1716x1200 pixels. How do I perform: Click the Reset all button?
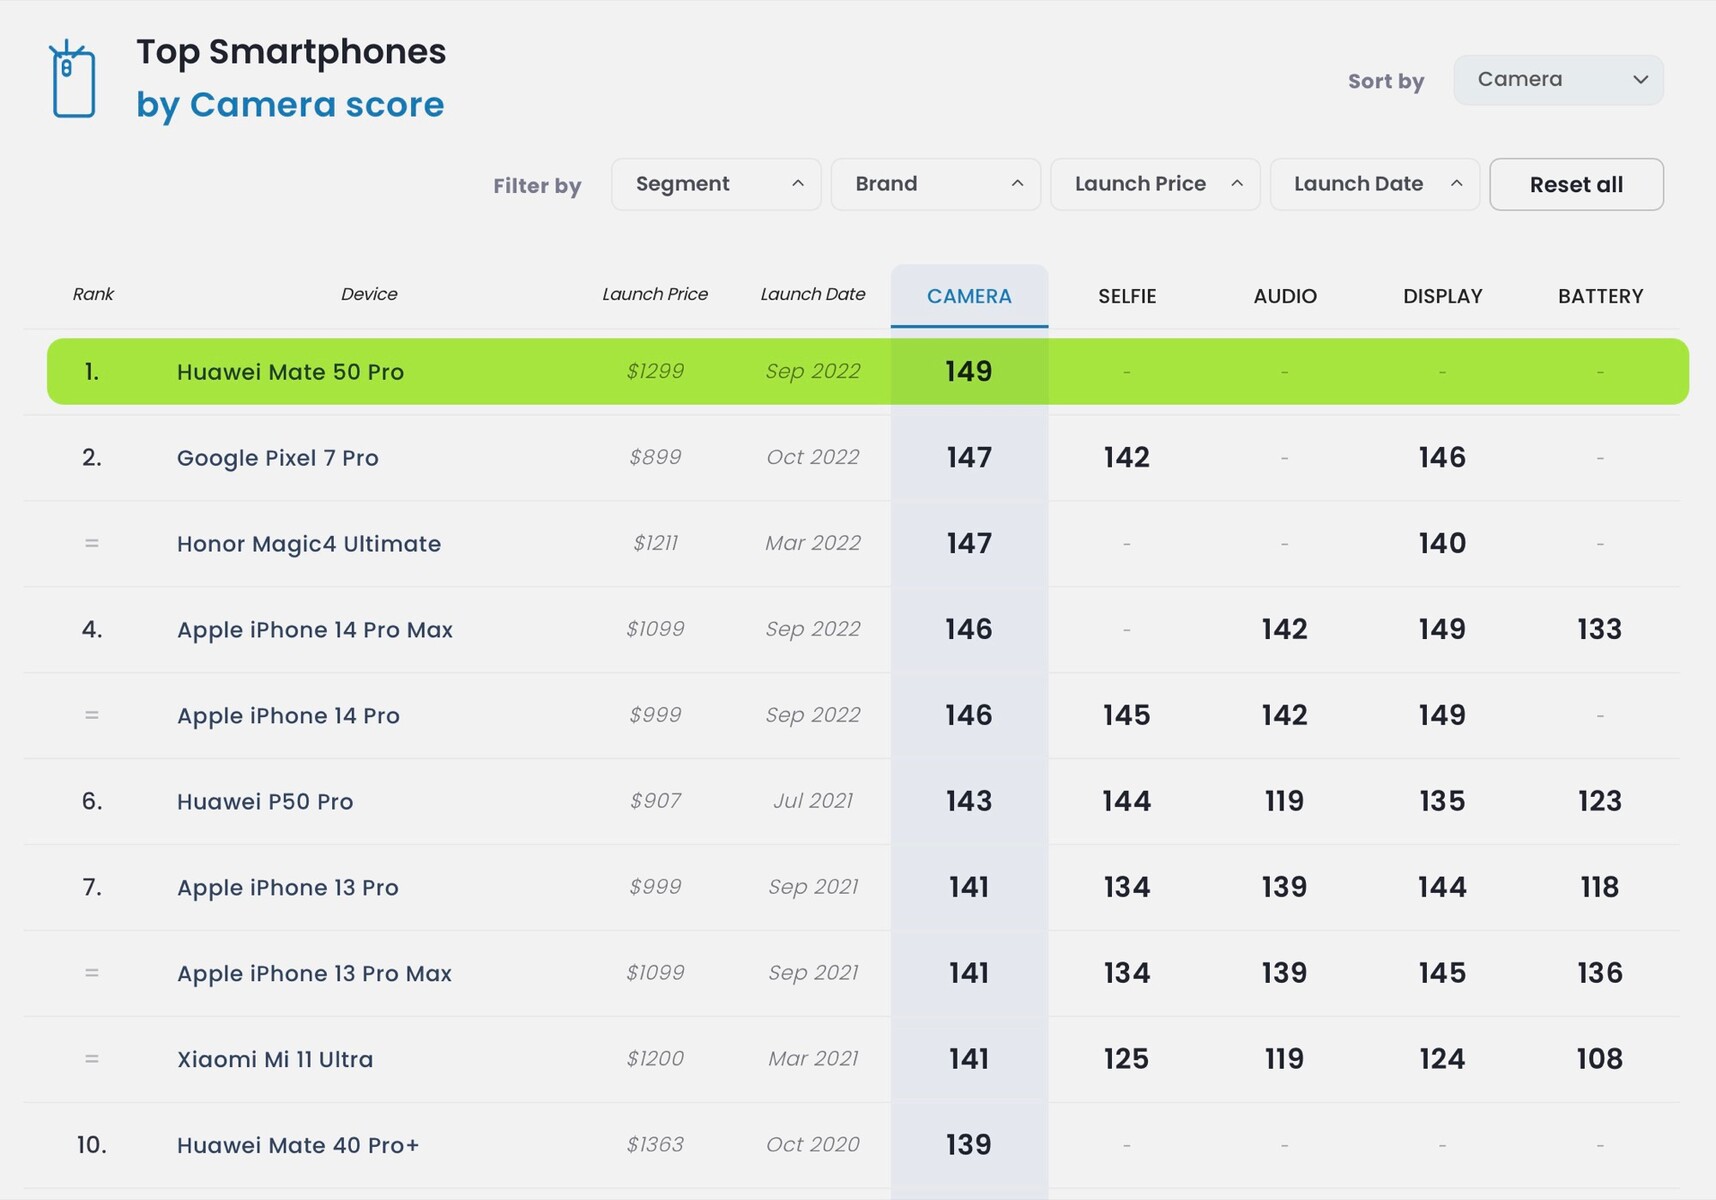tap(1576, 184)
